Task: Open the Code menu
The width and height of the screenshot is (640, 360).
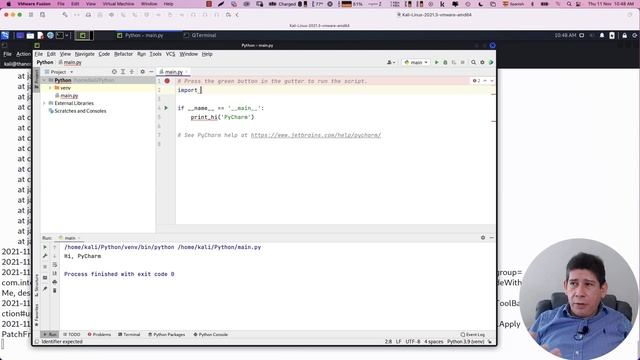Action: point(104,54)
